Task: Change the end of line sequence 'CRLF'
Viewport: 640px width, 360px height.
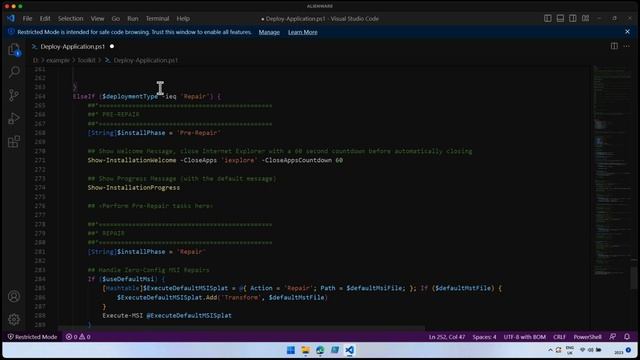Action: pos(559,337)
